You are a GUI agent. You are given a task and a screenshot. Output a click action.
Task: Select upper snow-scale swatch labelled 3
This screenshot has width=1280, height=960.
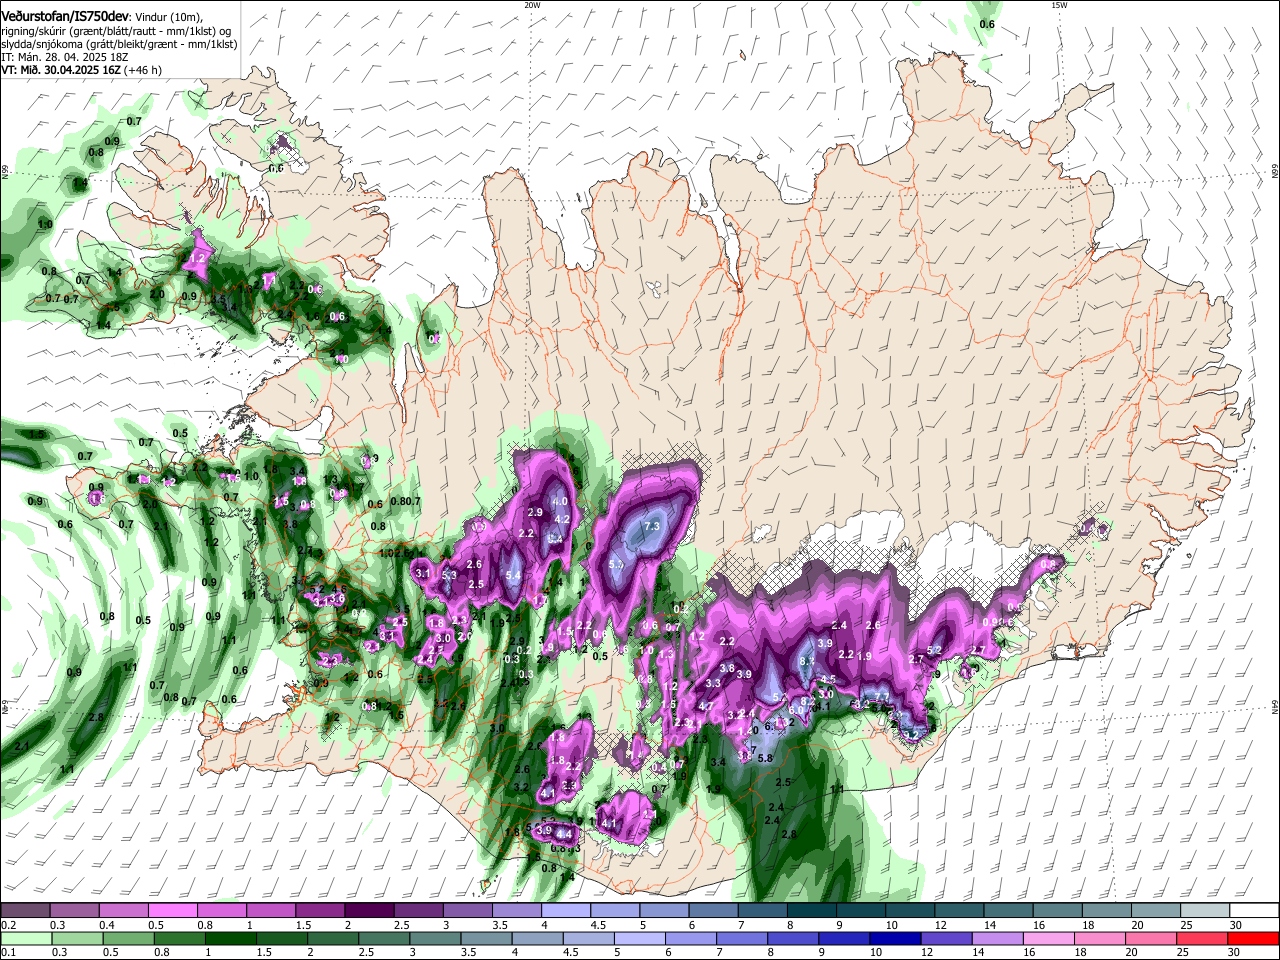point(468,910)
